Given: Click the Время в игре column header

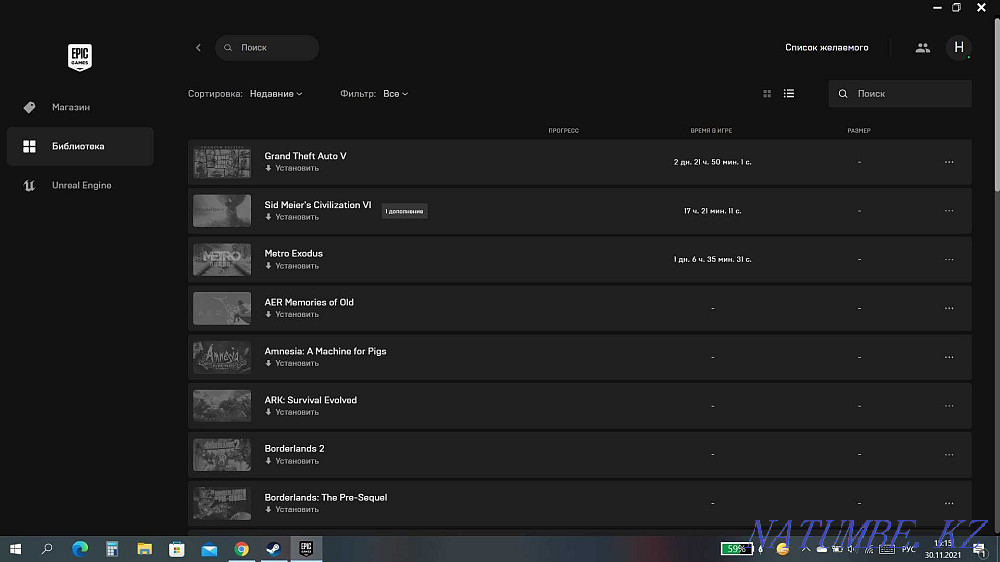Looking at the screenshot, I should 711,131.
